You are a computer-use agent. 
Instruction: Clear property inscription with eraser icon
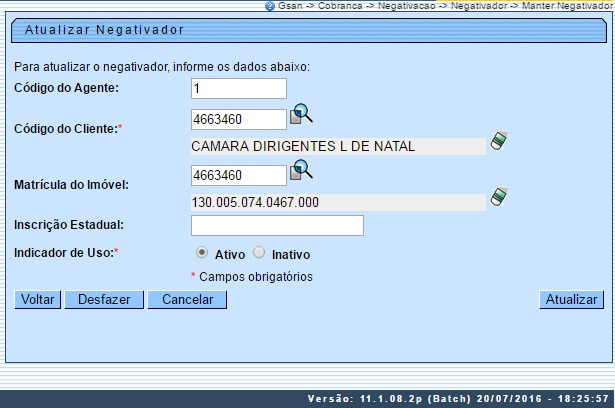pyautogui.click(x=499, y=196)
